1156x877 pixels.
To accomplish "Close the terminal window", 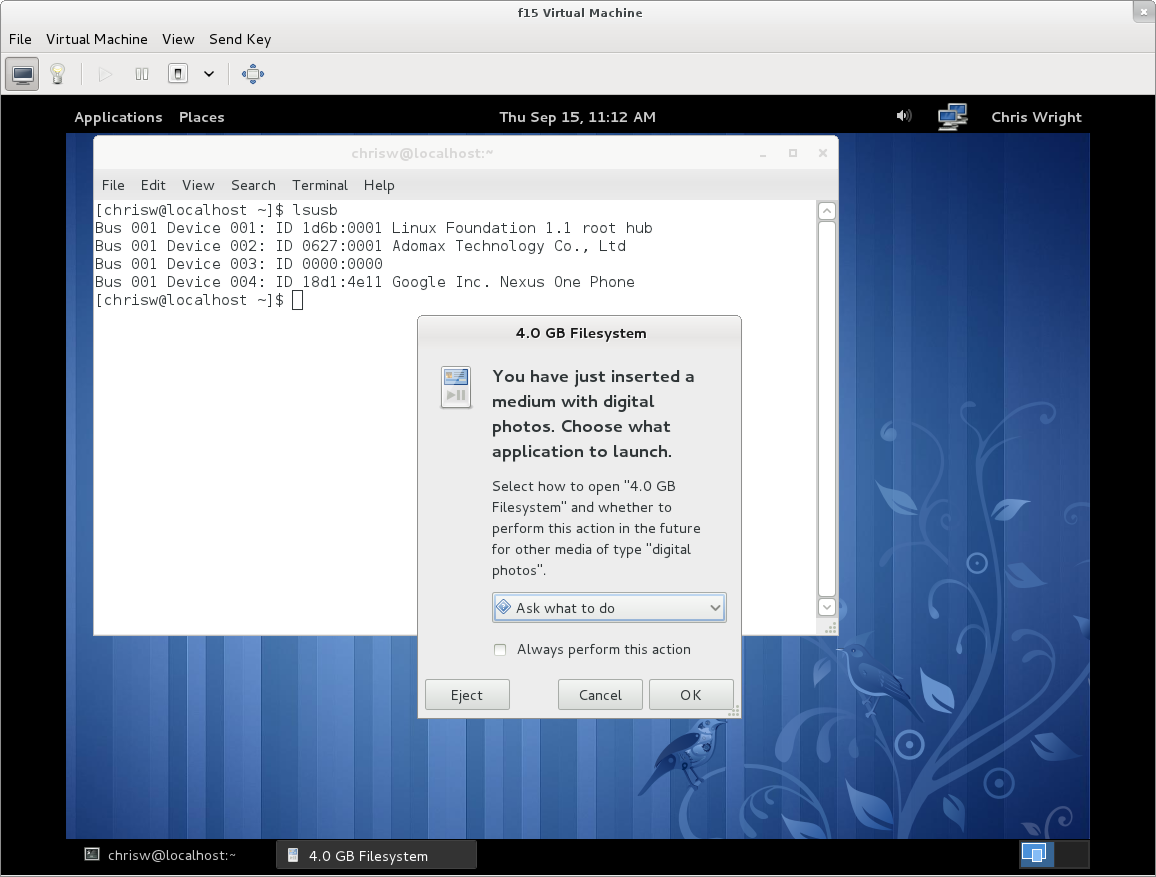I will (823, 153).
